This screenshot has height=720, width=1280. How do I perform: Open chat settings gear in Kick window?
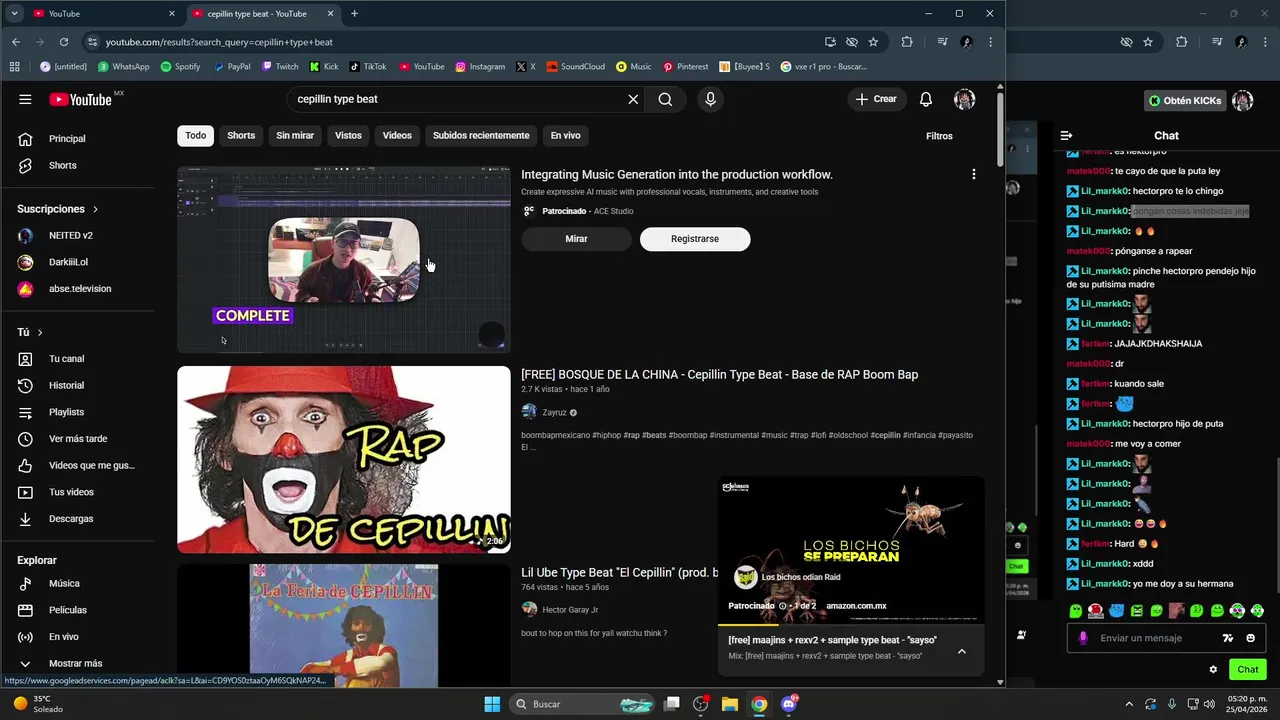(x=1213, y=669)
